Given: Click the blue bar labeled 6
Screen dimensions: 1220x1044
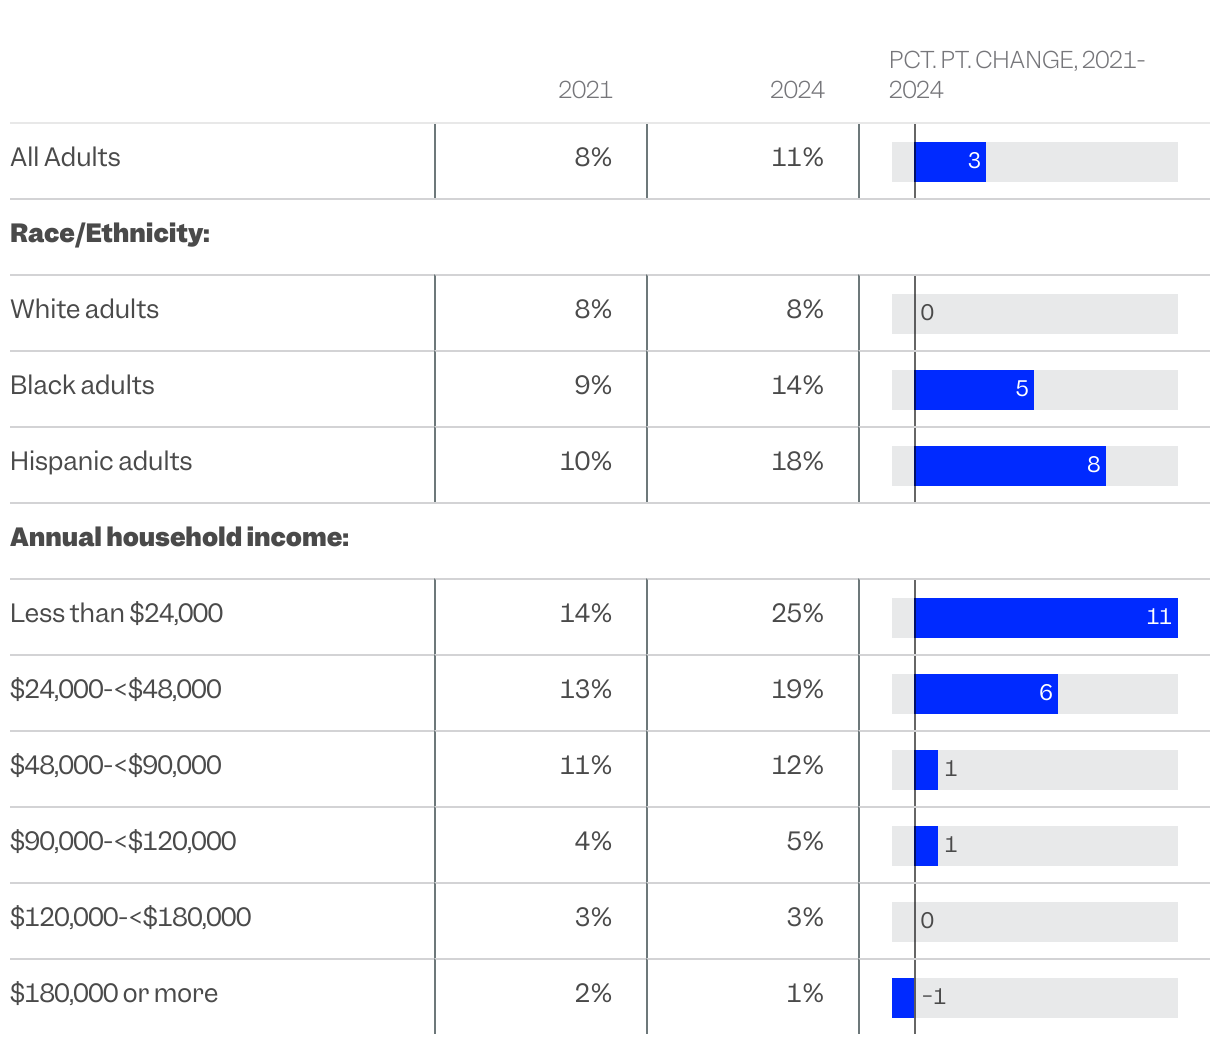Looking at the screenshot, I should click(986, 694).
